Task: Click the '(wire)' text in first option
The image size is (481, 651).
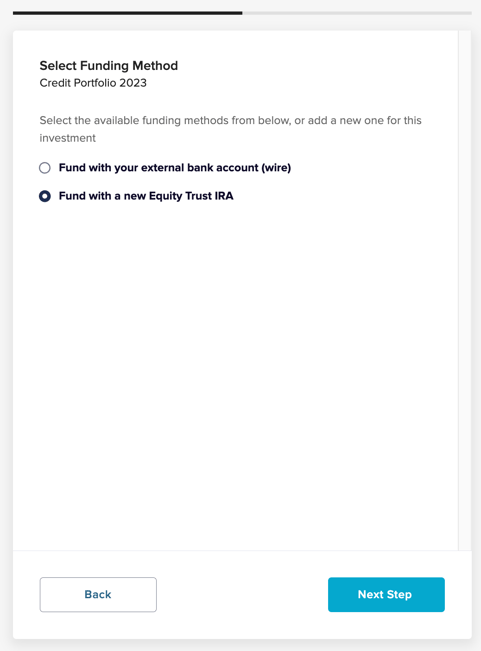Action: (x=276, y=168)
